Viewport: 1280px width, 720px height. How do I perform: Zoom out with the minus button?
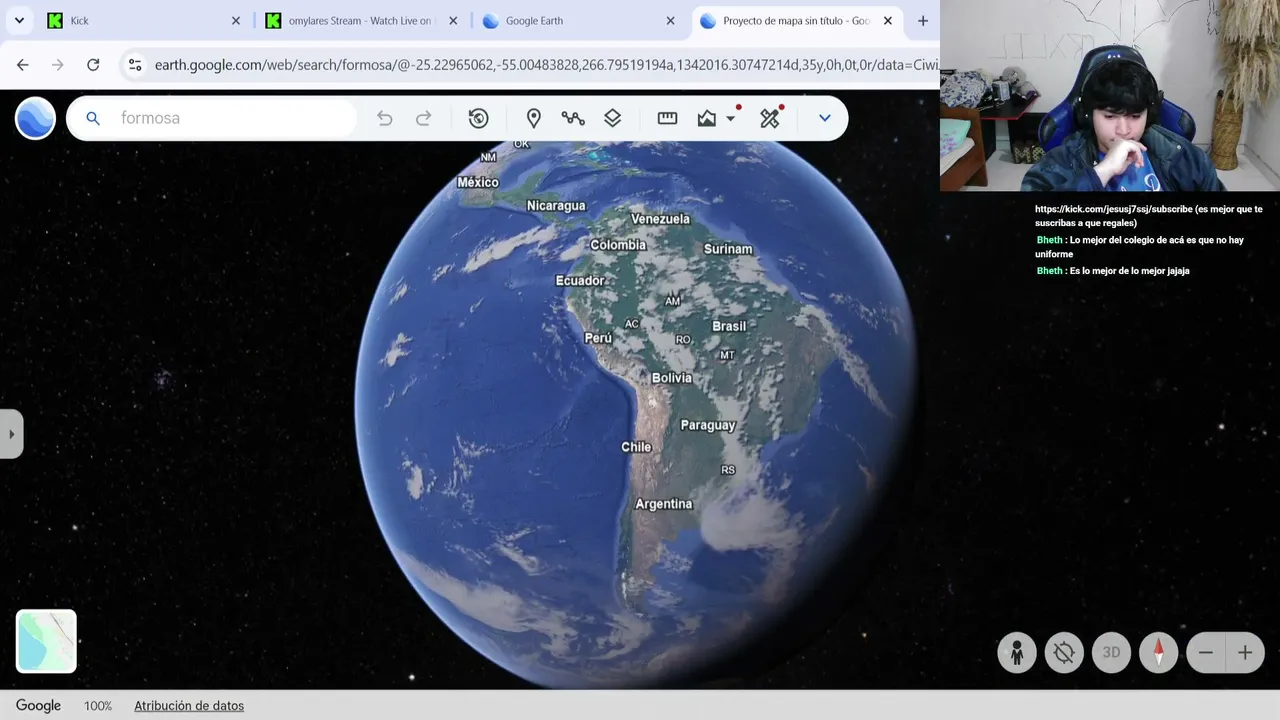point(1206,653)
